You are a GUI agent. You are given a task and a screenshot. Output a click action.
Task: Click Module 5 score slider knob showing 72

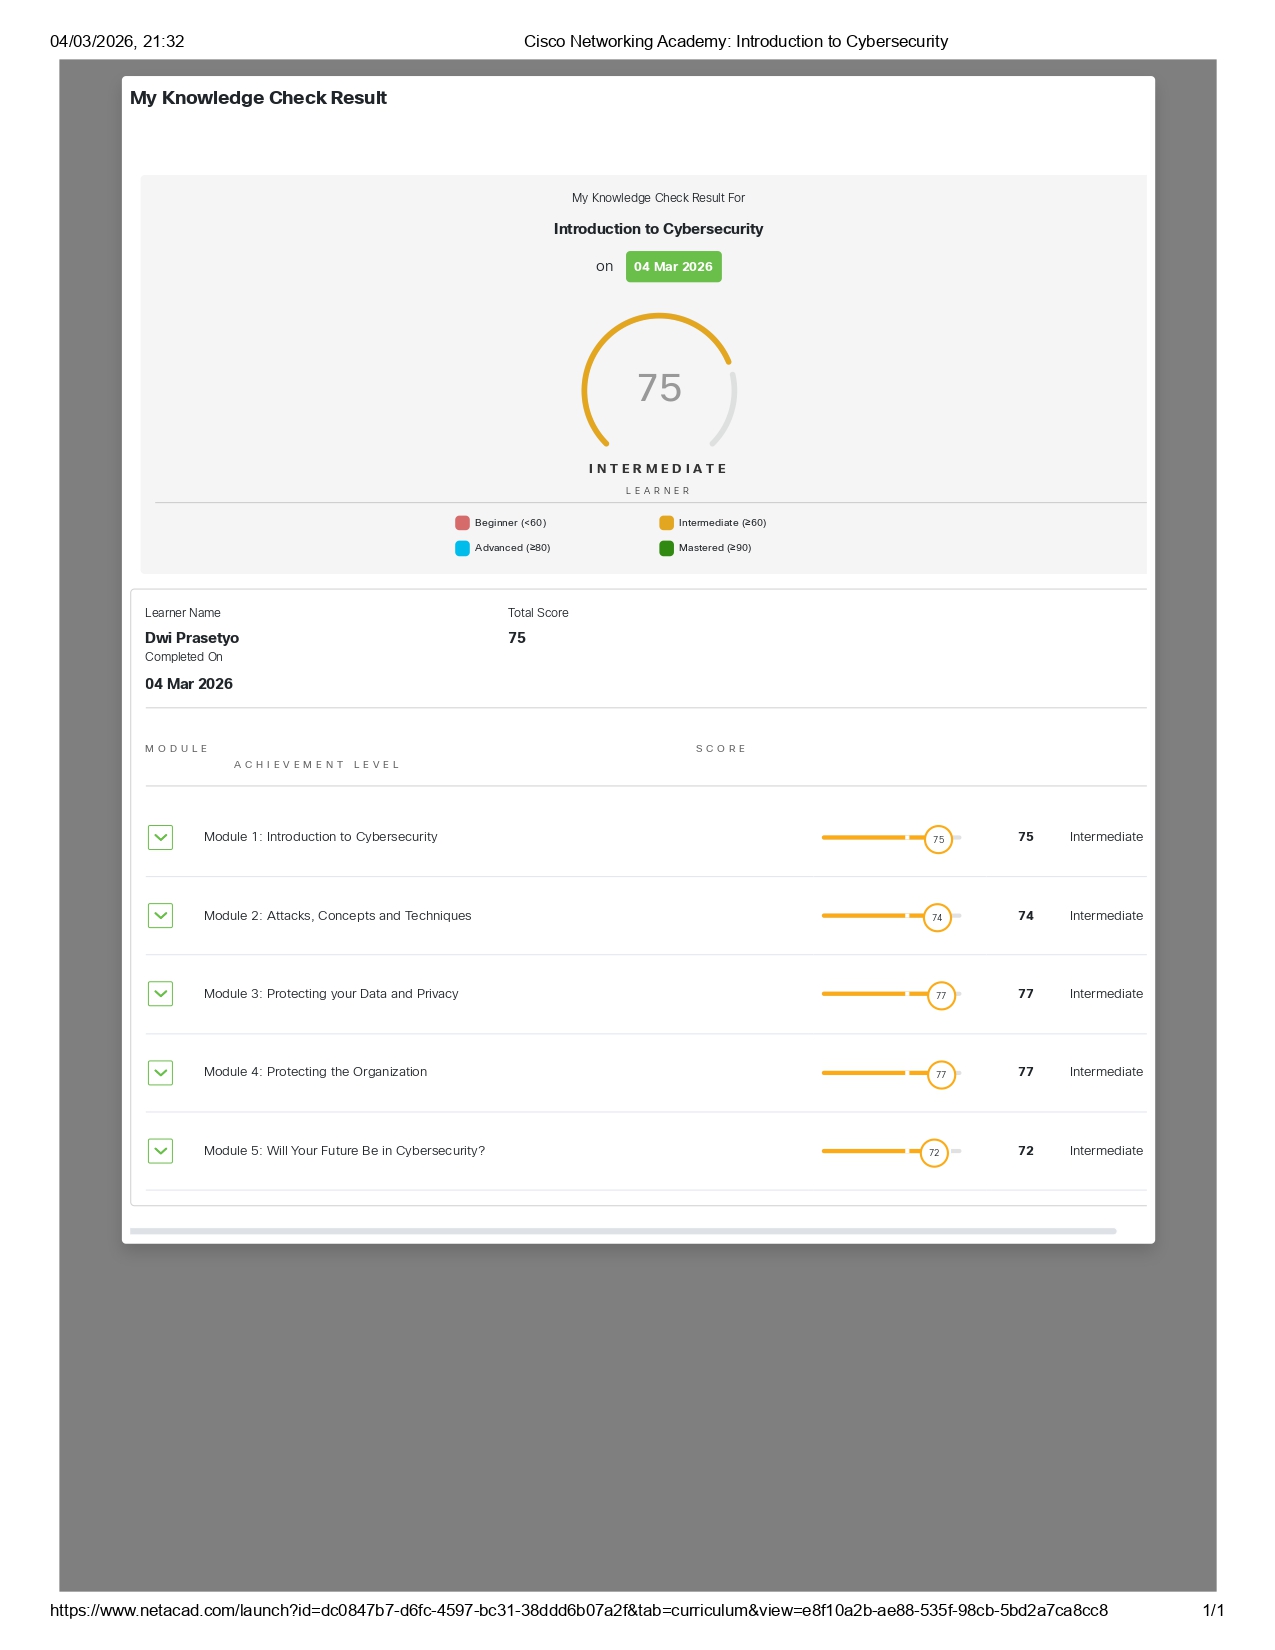tap(934, 1152)
